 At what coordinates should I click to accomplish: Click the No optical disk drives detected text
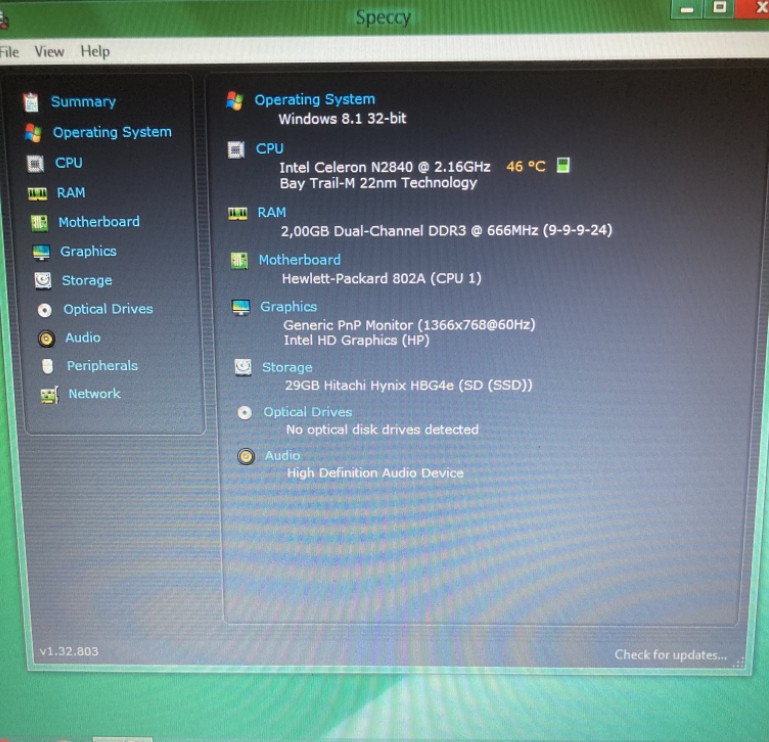click(383, 430)
